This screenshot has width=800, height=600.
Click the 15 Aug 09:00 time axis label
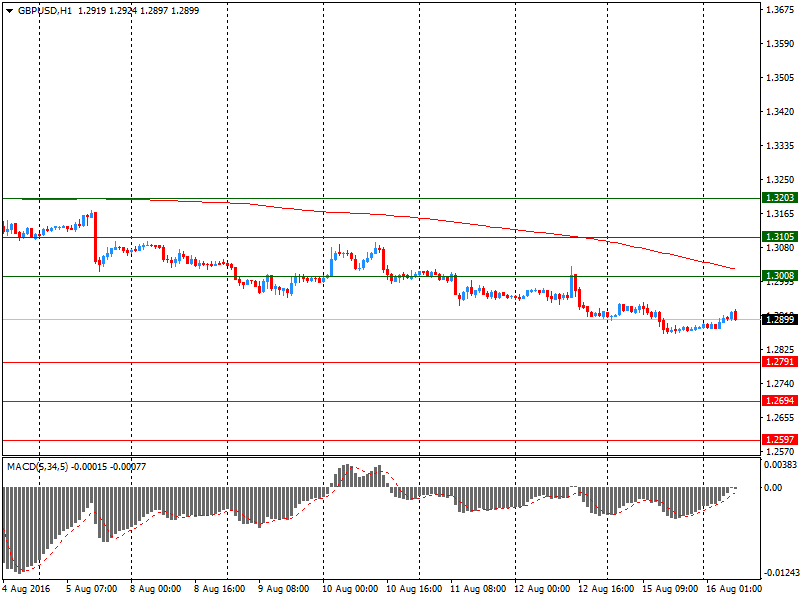tap(670, 589)
